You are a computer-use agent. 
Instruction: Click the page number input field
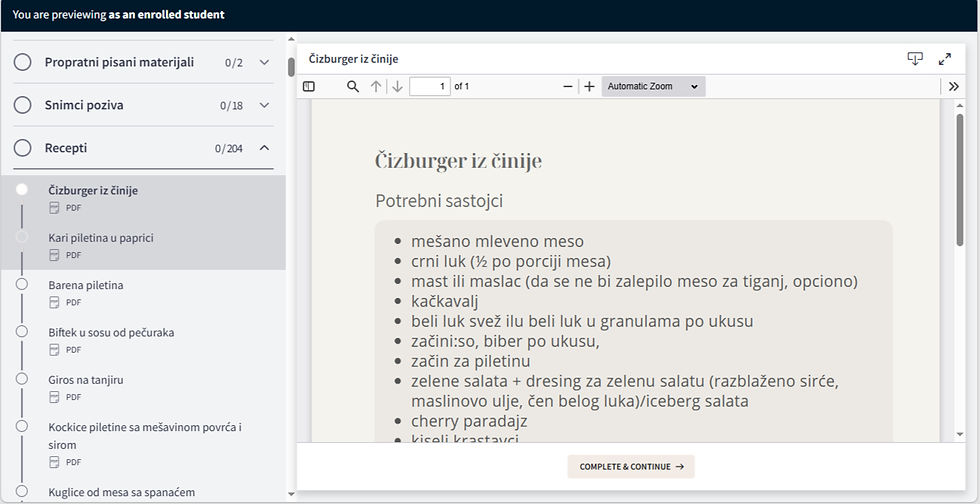click(429, 86)
